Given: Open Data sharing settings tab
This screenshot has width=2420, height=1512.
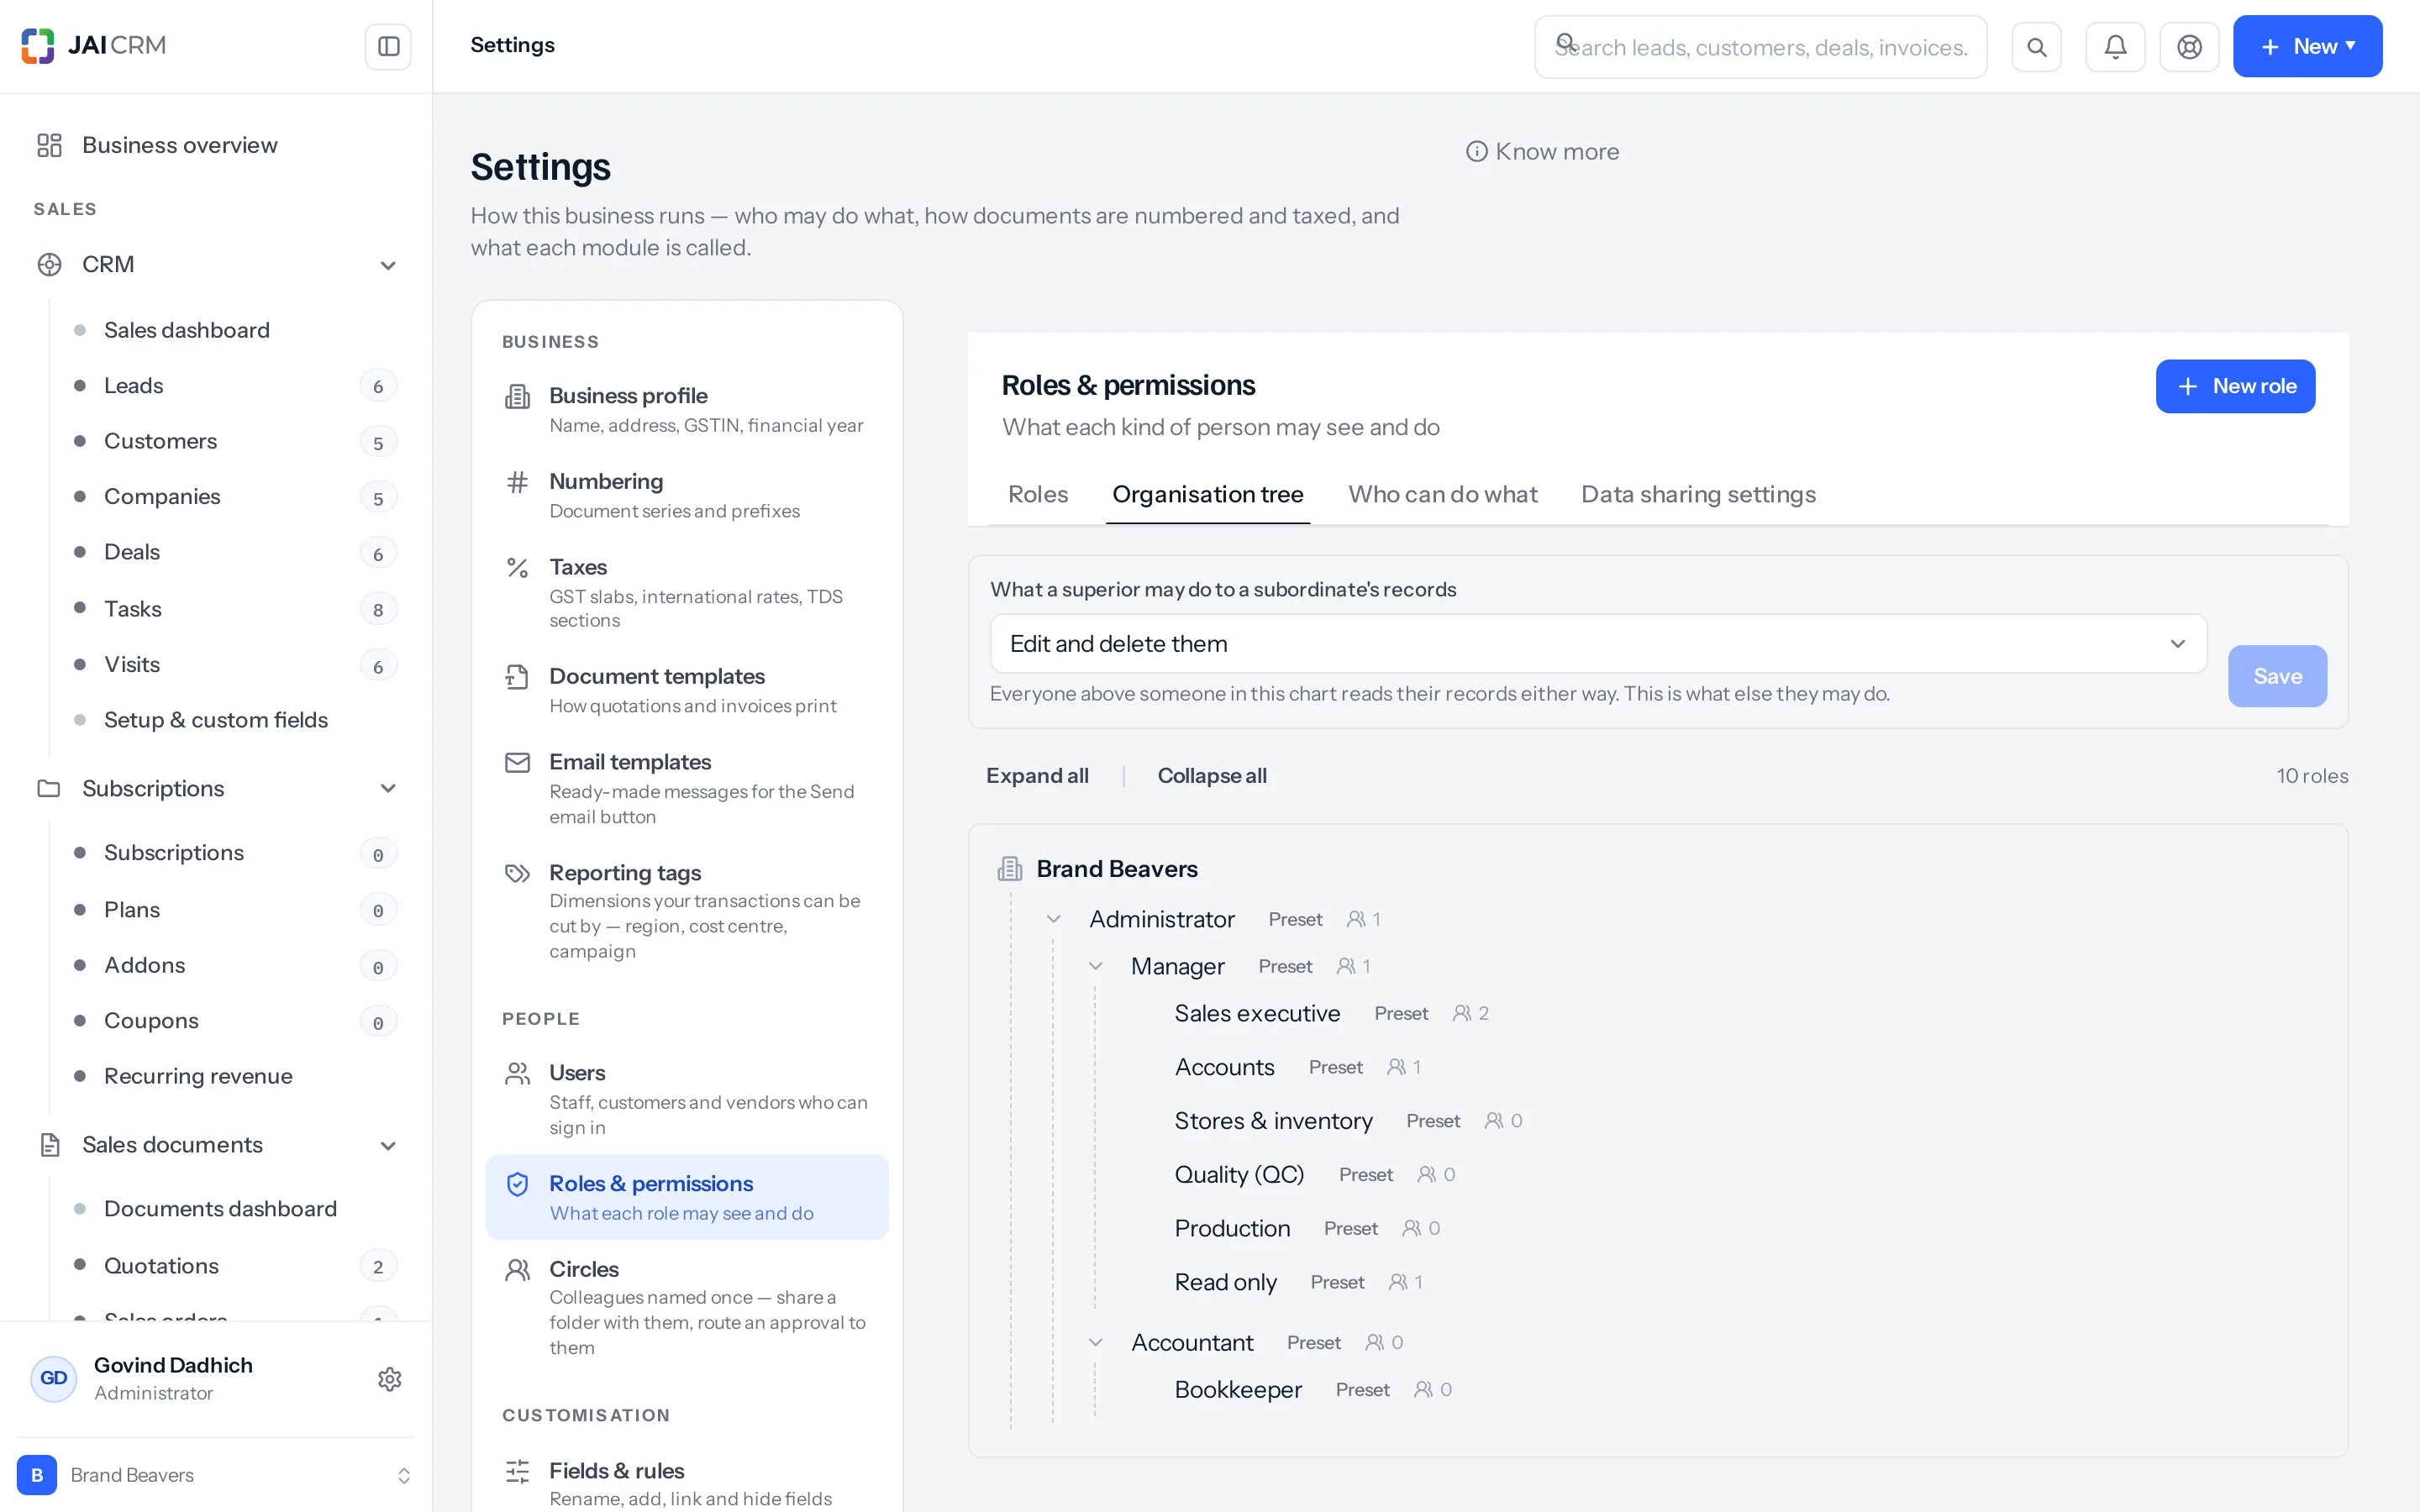Looking at the screenshot, I should point(1698,494).
